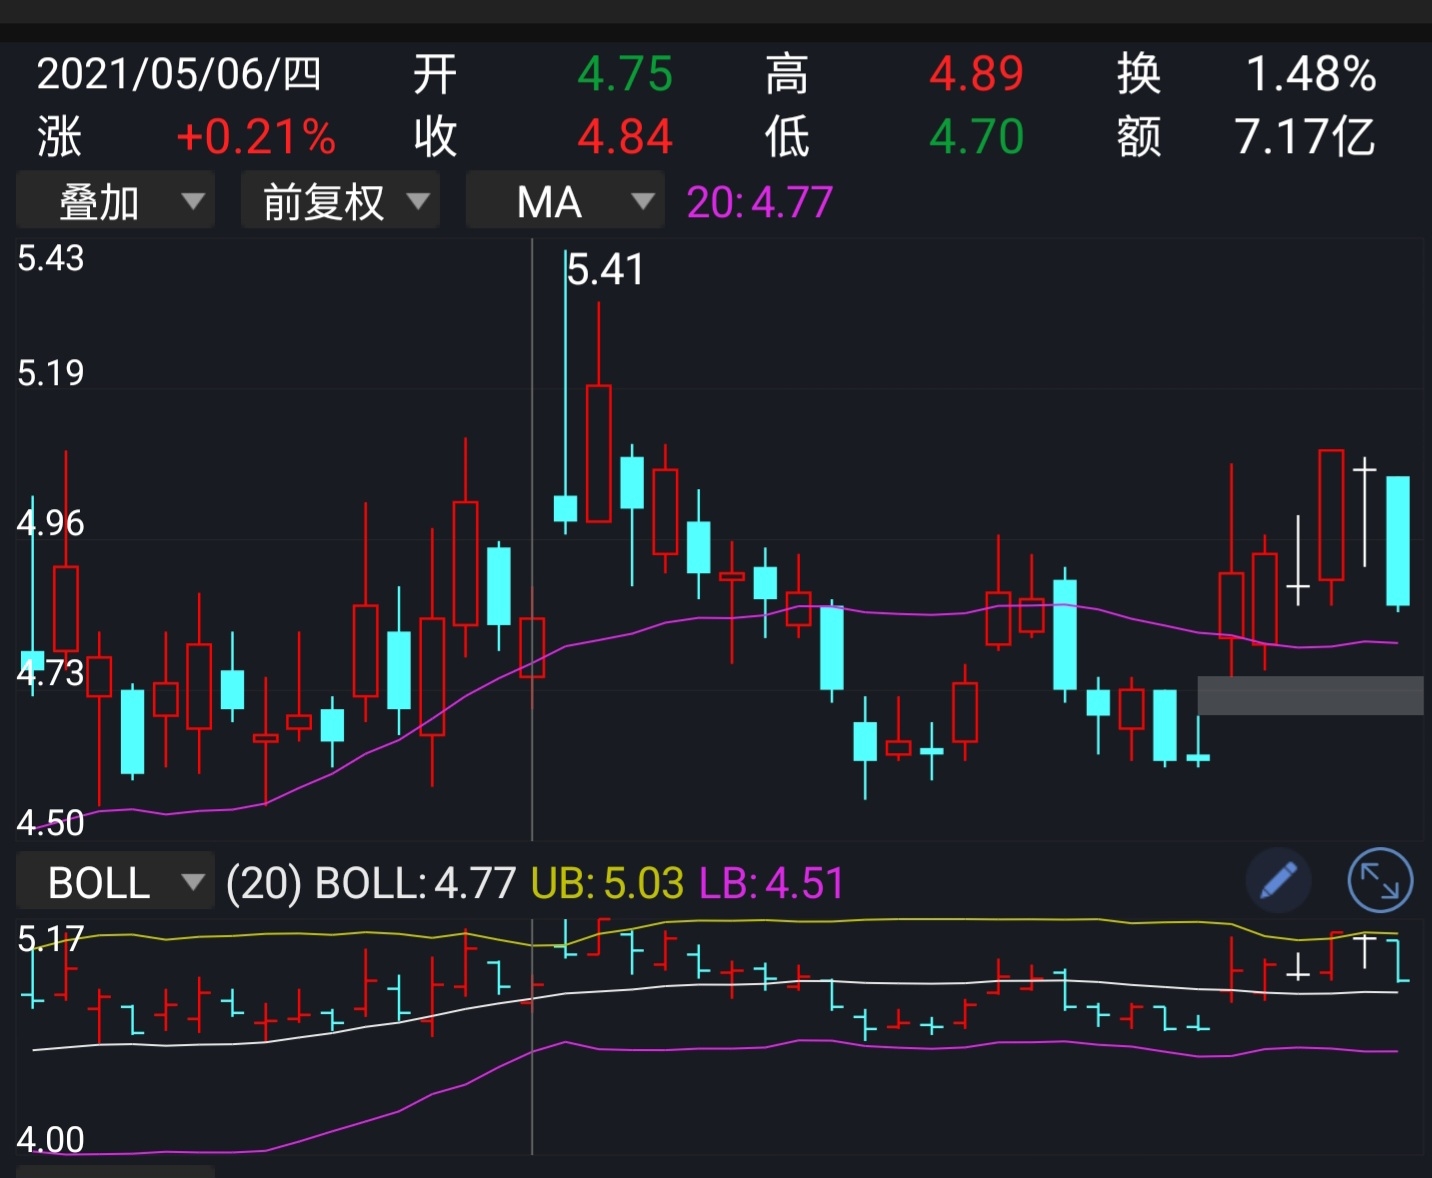The height and width of the screenshot is (1178, 1432).
Task: Tap the turnover amount 7.17亿
Action: [x=1305, y=137]
